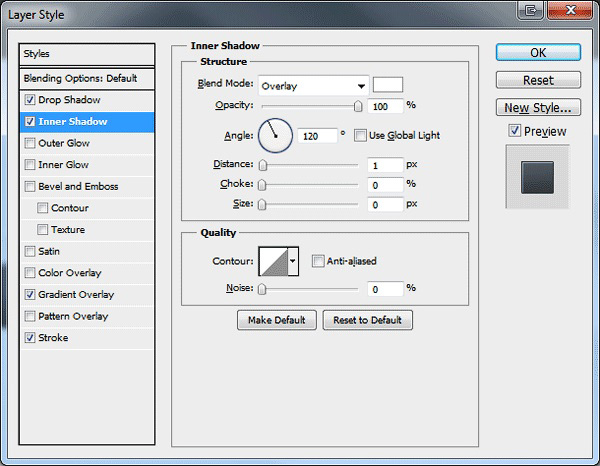The width and height of the screenshot is (600, 466).
Task: Select the Stroke label row
Action: tap(87, 337)
